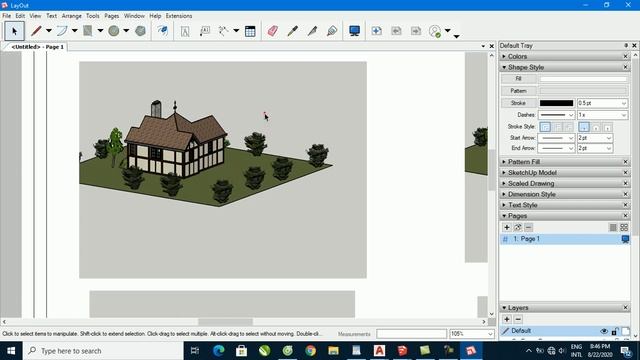Open the Arrange menu
Screen dimensions: 640x360
point(71,16)
